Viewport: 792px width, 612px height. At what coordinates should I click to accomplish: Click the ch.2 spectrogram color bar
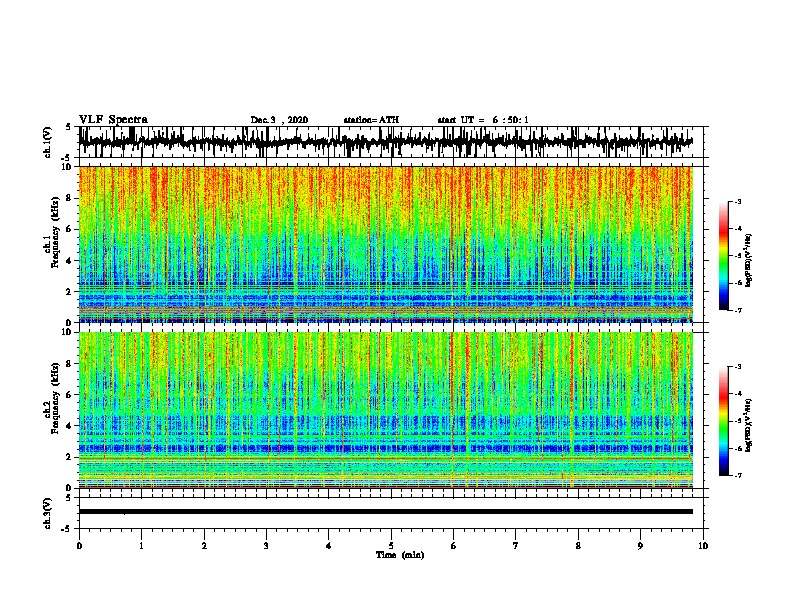pyautogui.click(x=723, y=421)
